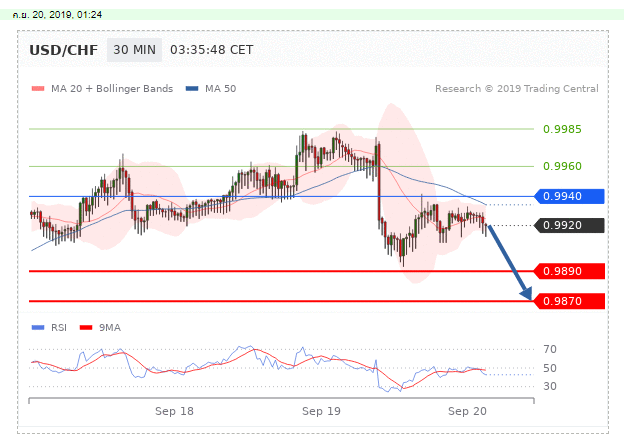Click the 0.9985 resistance level label

562,129
